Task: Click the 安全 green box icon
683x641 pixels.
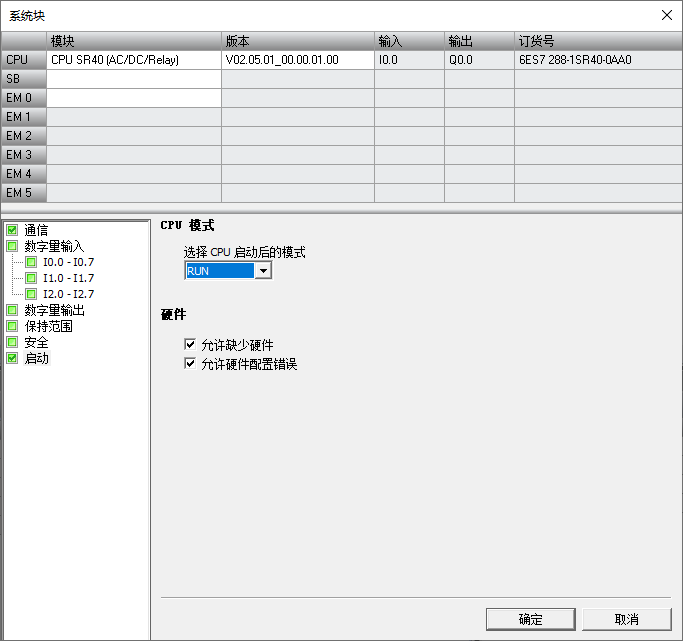Action: (12, 342)
